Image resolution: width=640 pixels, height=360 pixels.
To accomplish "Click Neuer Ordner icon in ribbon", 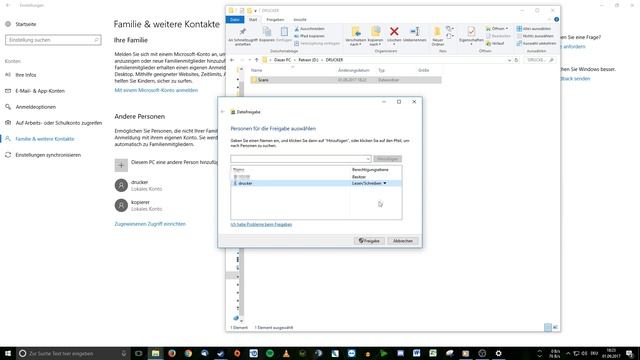I will coord(437,32).
